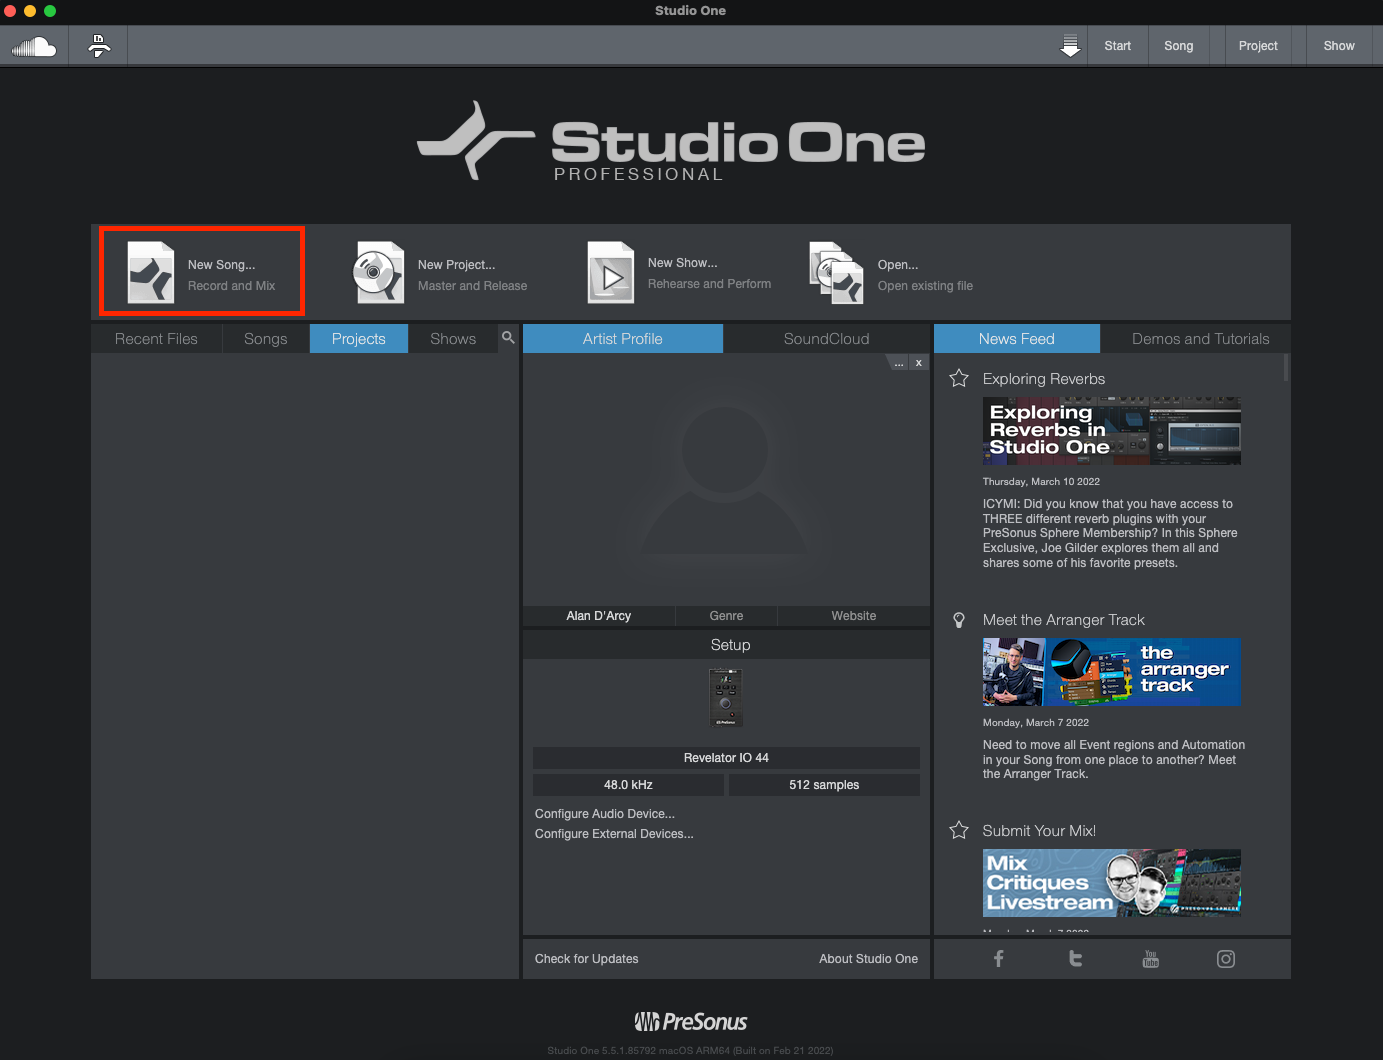This screenshot has height=1060, width=1383.
Task: Open the Facebook link icon
Action: pos(998,959)
